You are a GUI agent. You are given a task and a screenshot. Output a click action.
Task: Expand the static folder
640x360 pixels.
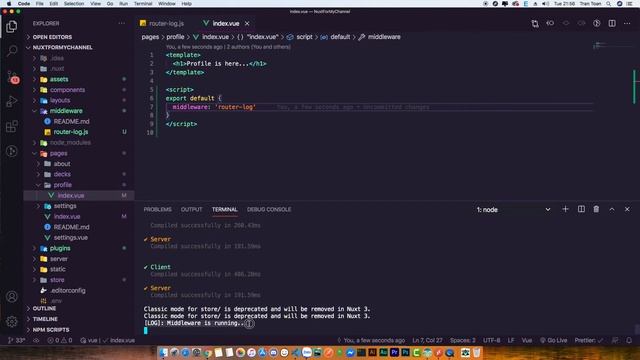click(58, 269)
